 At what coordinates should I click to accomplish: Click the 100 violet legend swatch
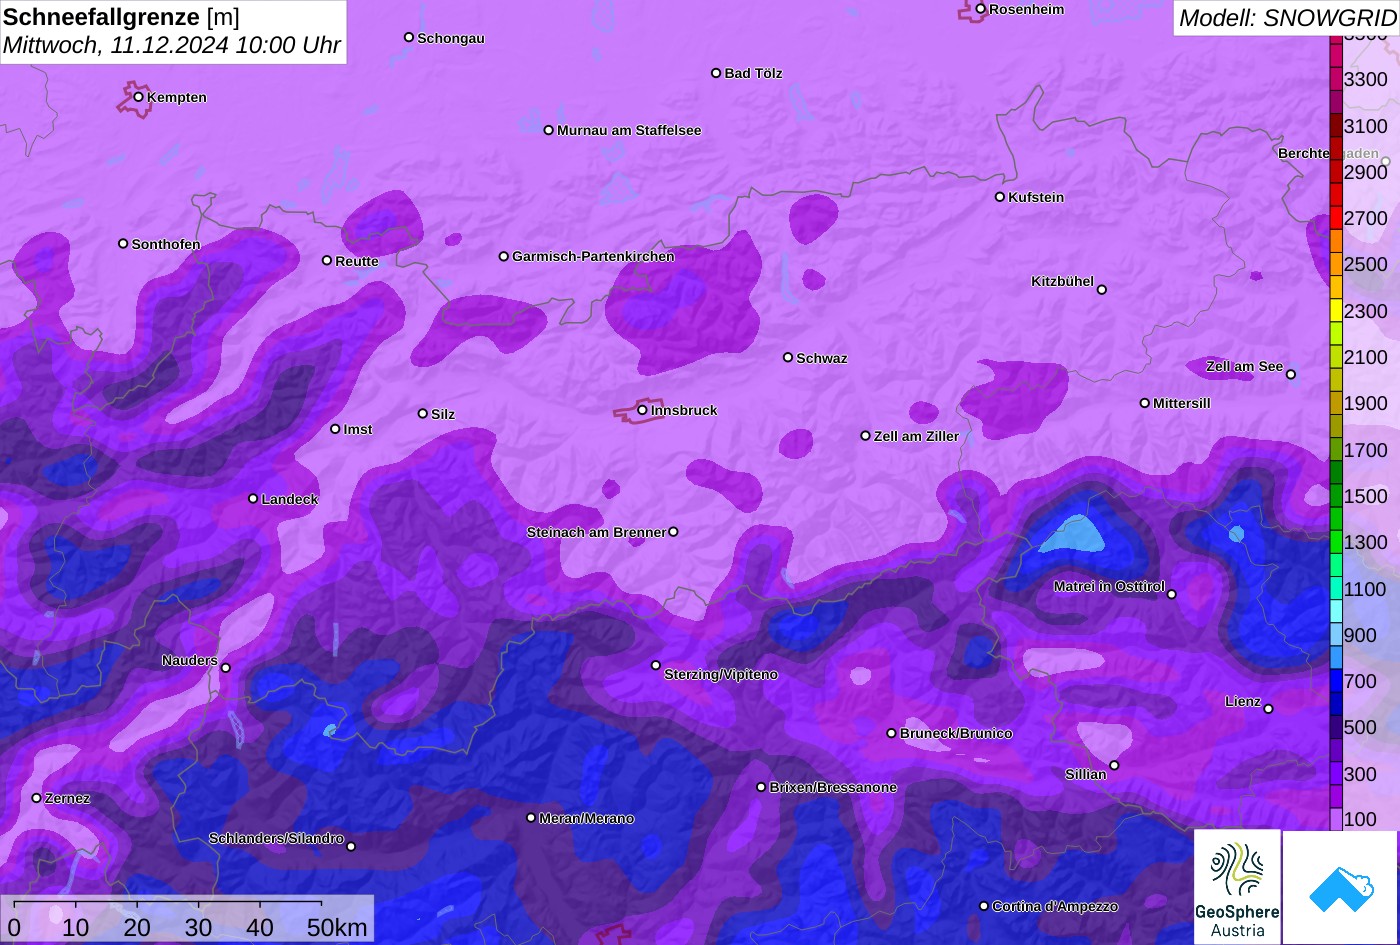pyautogui.click(x=1335, y=819)
